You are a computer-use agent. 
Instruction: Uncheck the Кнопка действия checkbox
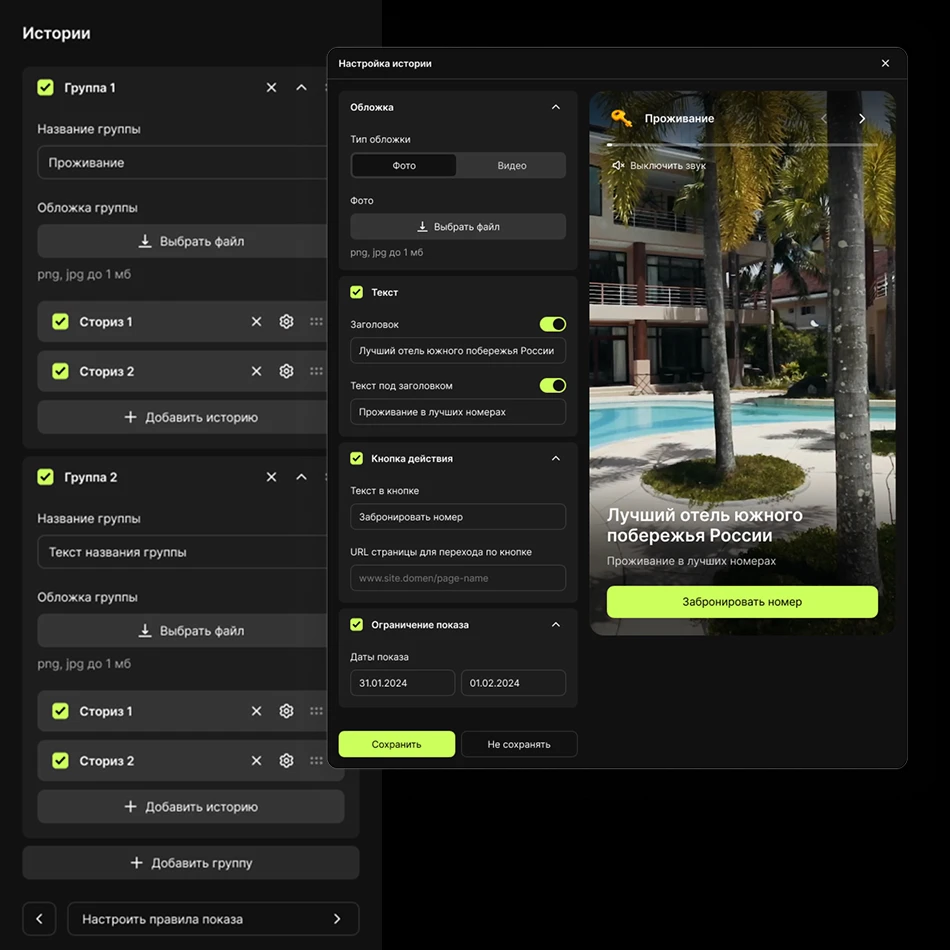[356, 459]
